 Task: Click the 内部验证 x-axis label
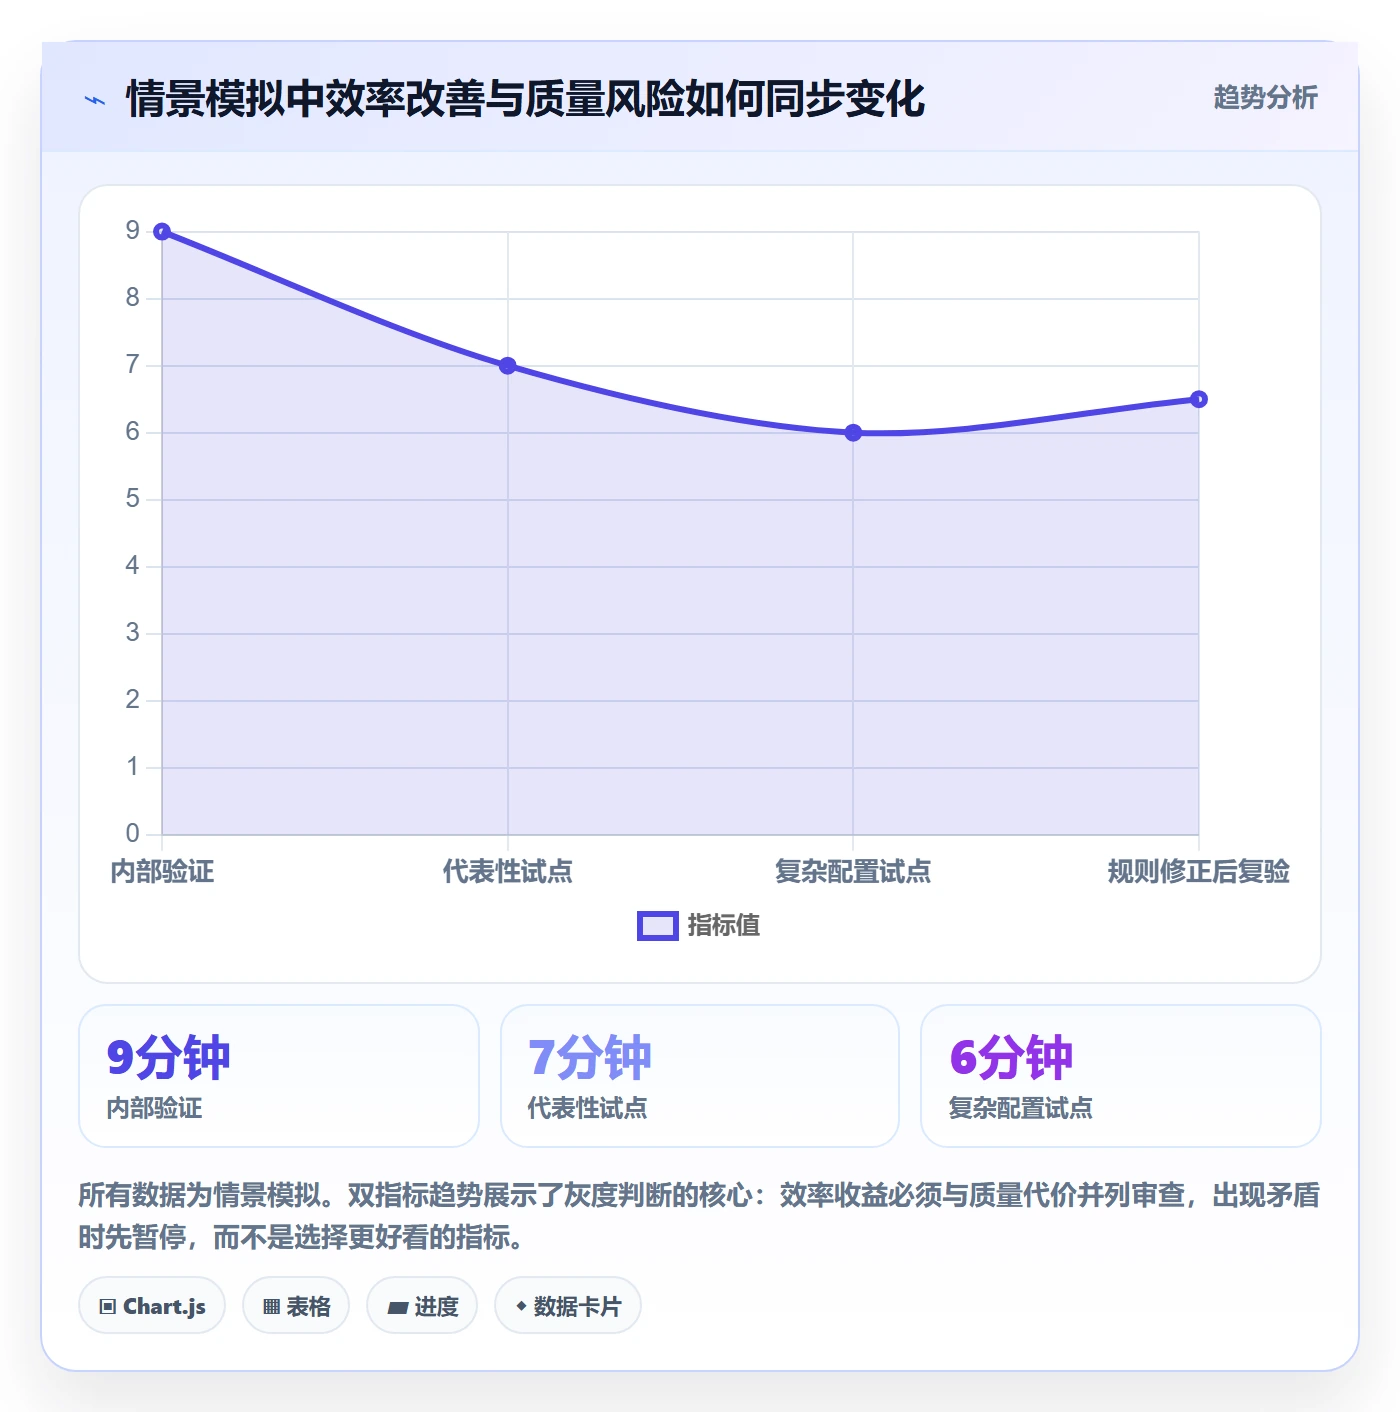pos(162,872)
